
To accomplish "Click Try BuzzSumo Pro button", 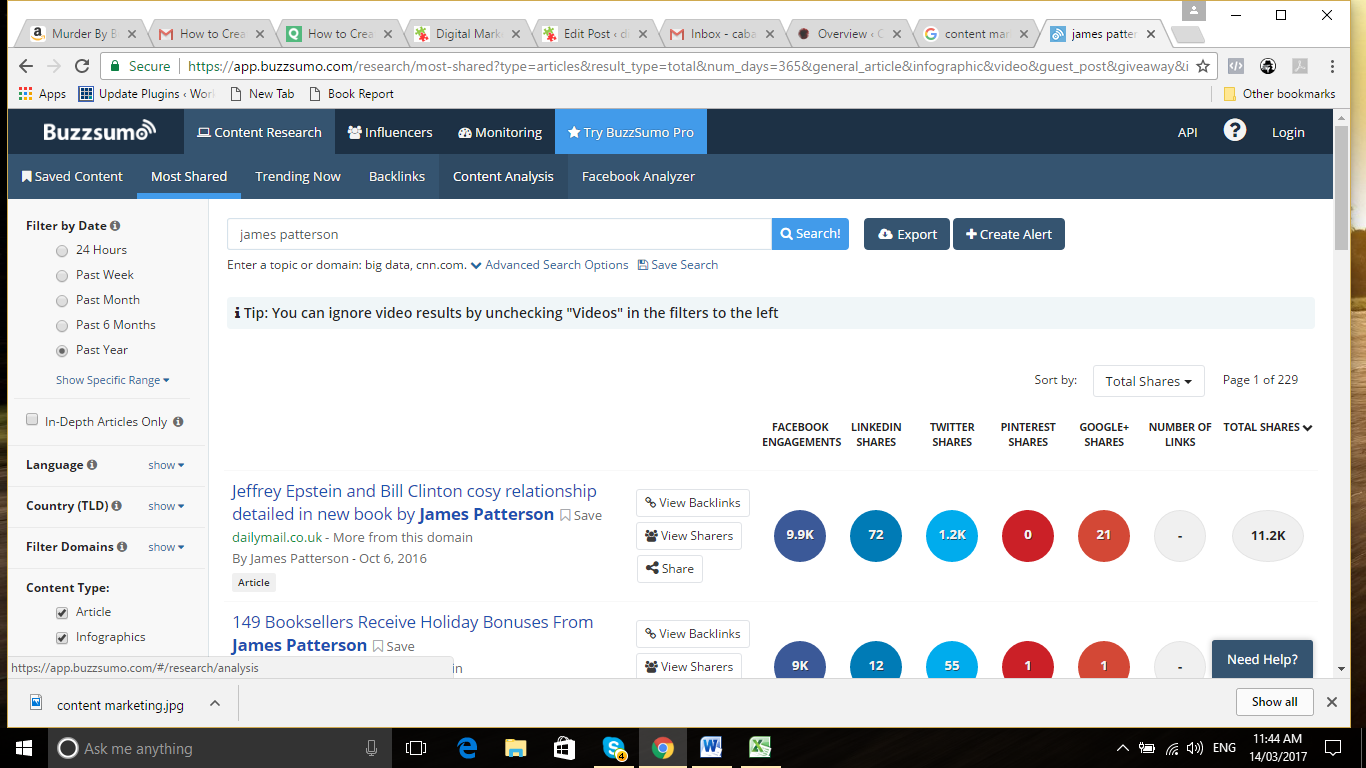I will tap(631, 132).
